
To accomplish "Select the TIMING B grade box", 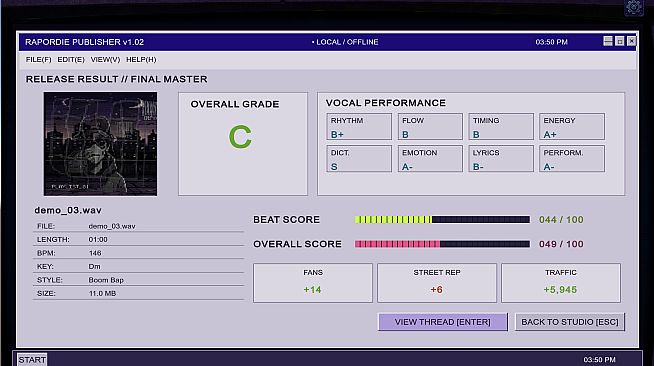I will click(x=501, y=126).
